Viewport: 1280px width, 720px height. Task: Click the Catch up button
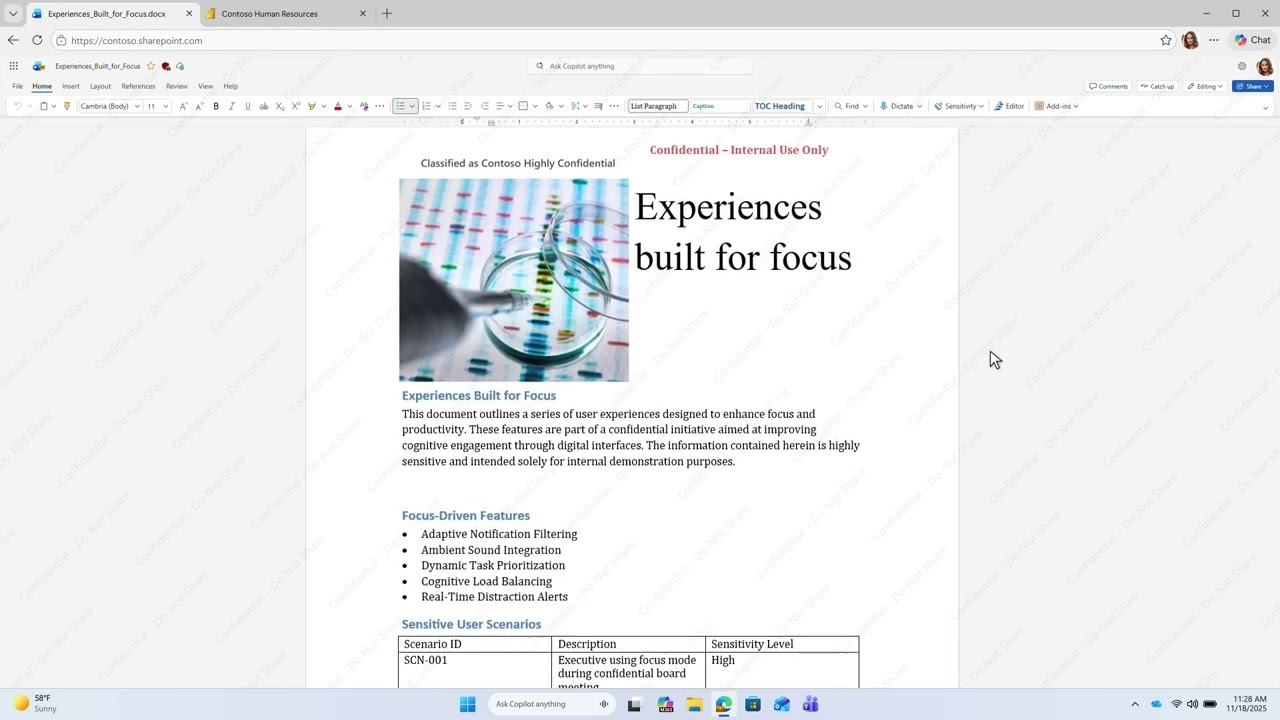point(1157,86)
